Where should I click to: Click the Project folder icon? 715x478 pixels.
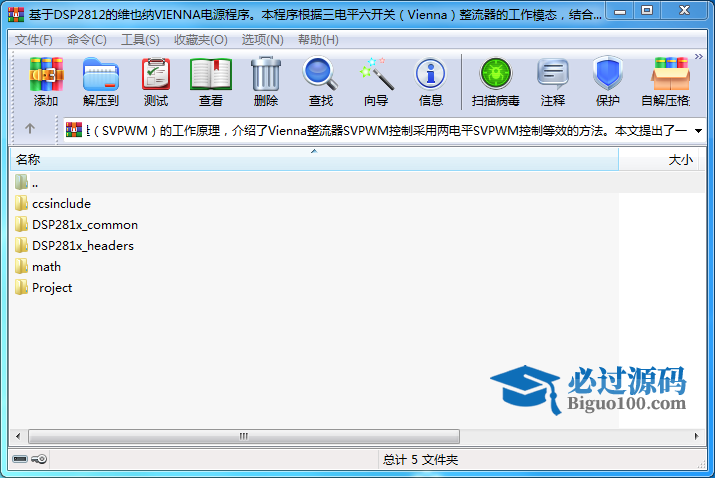click(x=21, y=287)
